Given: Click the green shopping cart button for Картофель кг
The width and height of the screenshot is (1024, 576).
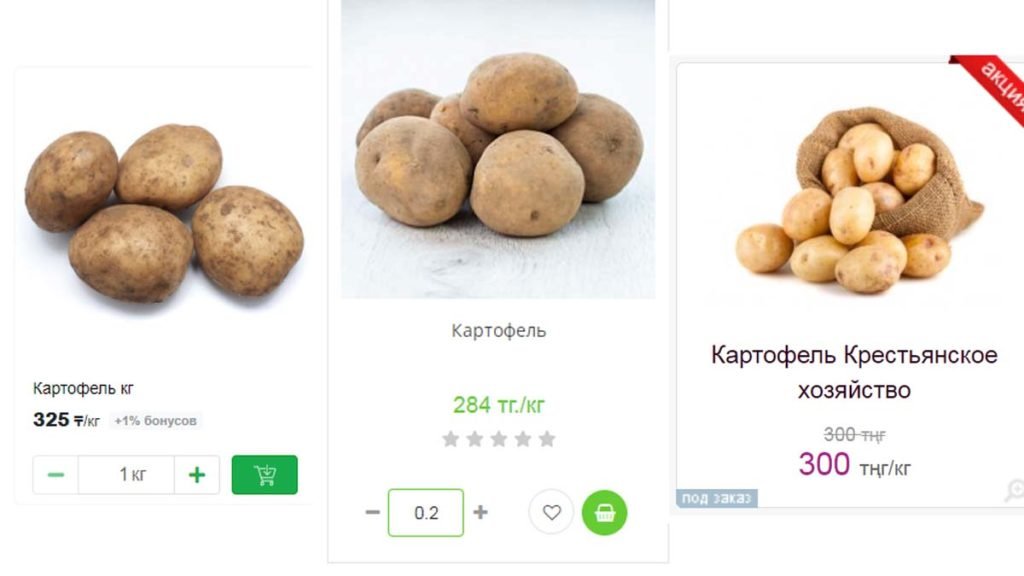Looking at the screenshot, I should [264, 475].
